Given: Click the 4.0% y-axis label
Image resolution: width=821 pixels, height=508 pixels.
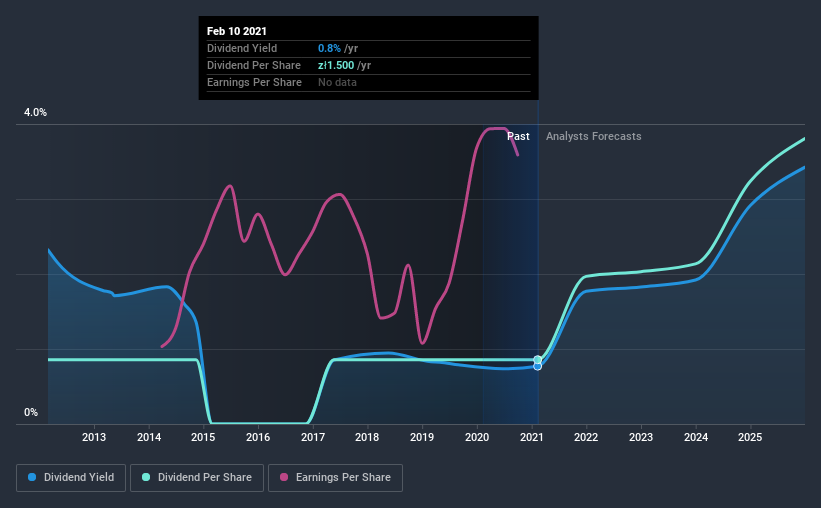Looking at the screenshot, I should tap(35, 112).
